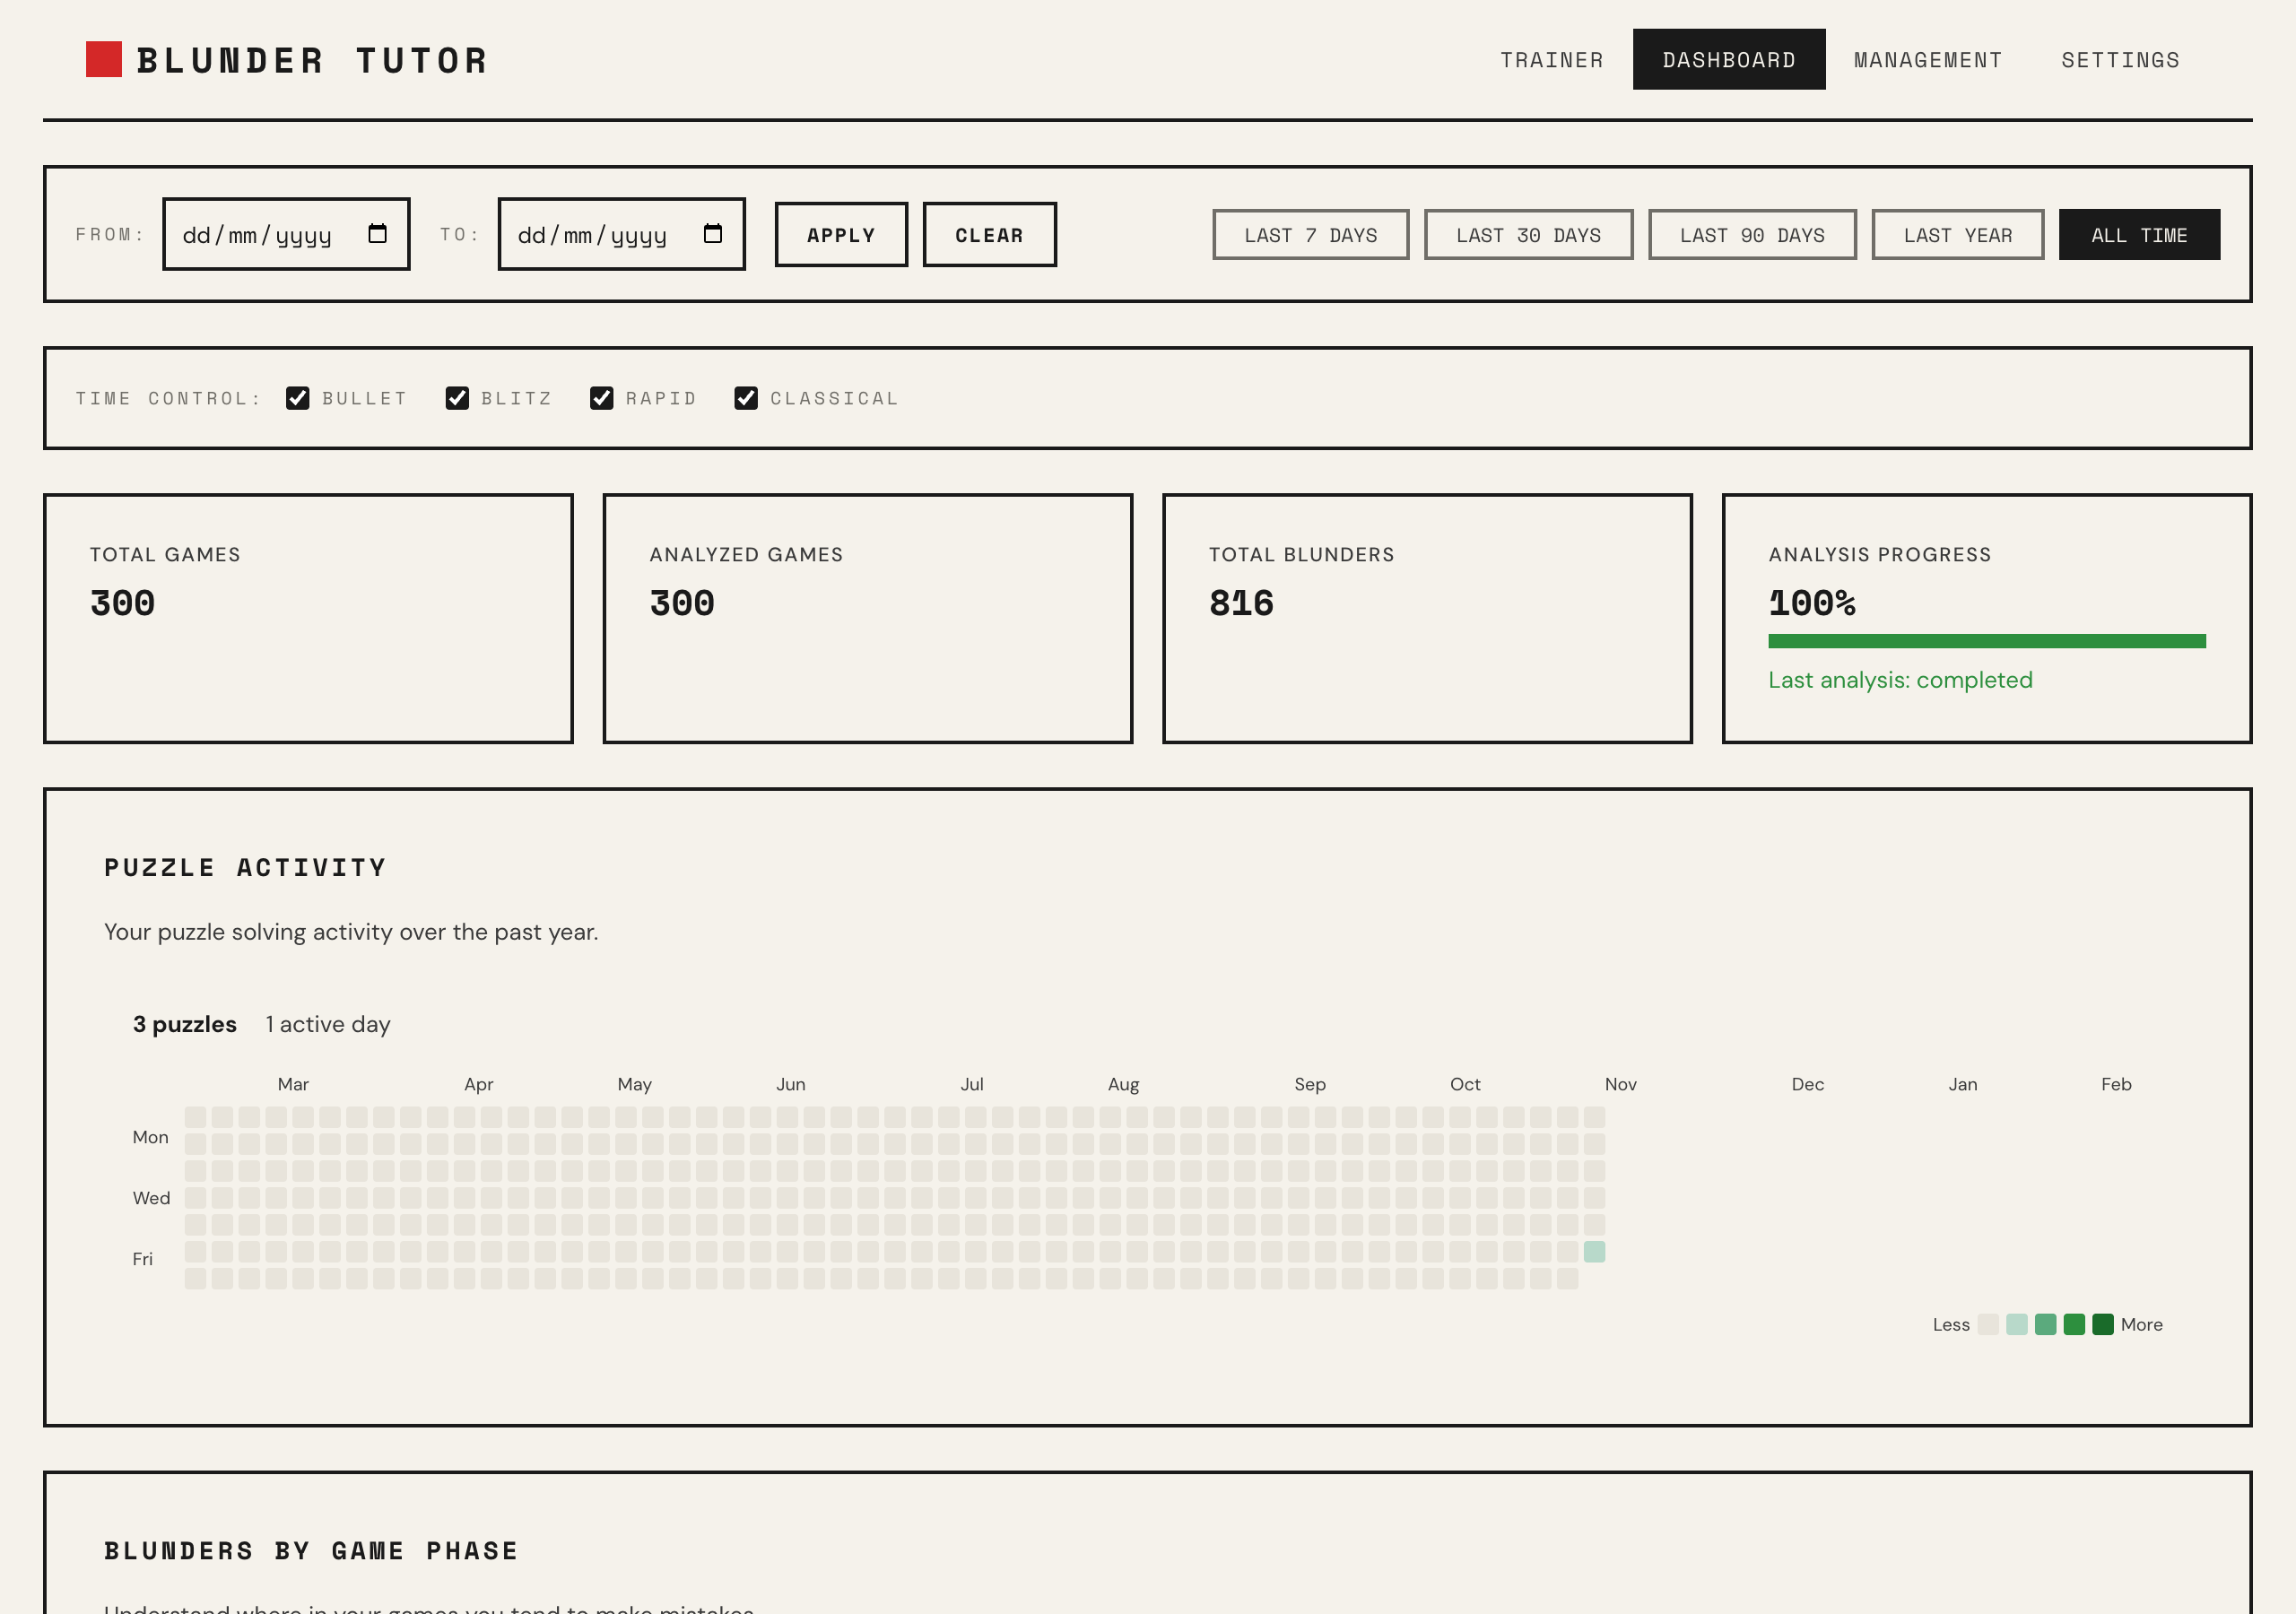Click the highlighted green activity day cell
Screen dimensions: 2296x1614
coord(1594,1251)
